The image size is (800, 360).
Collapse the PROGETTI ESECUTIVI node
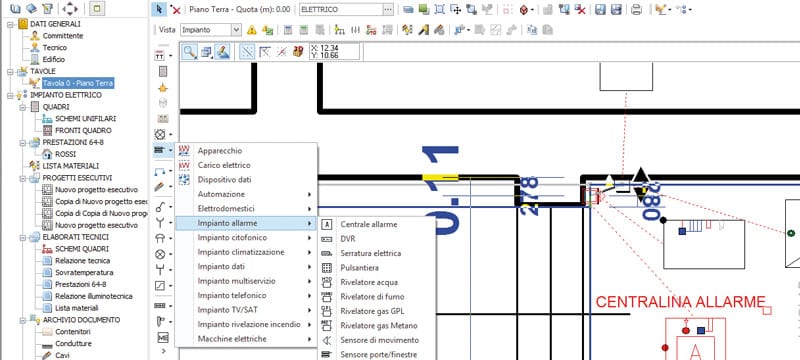(22, 178)
